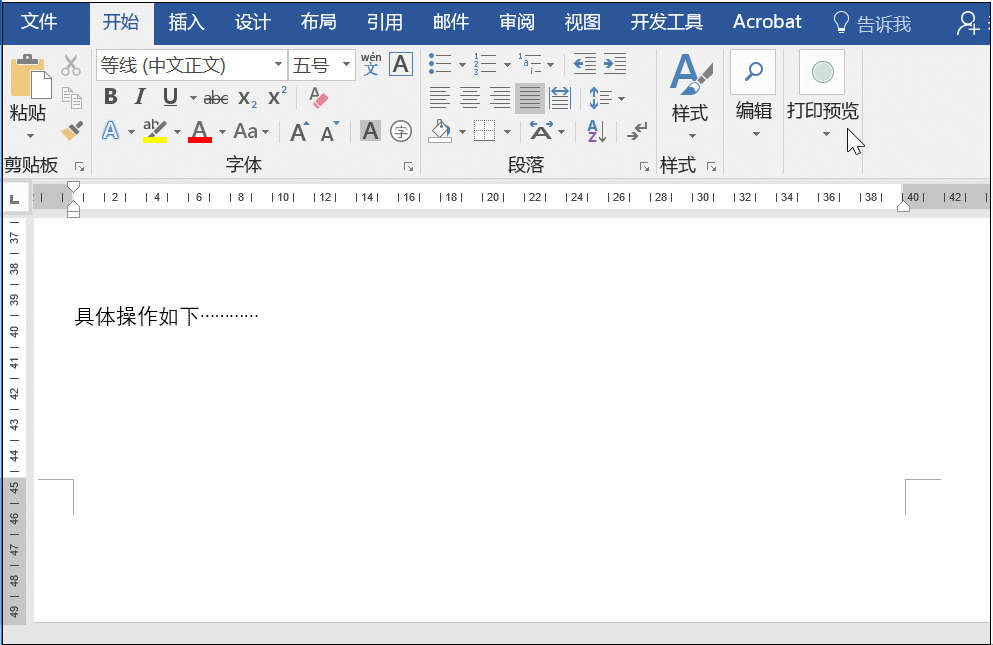Toggle Bold formatting

point(111,98)
